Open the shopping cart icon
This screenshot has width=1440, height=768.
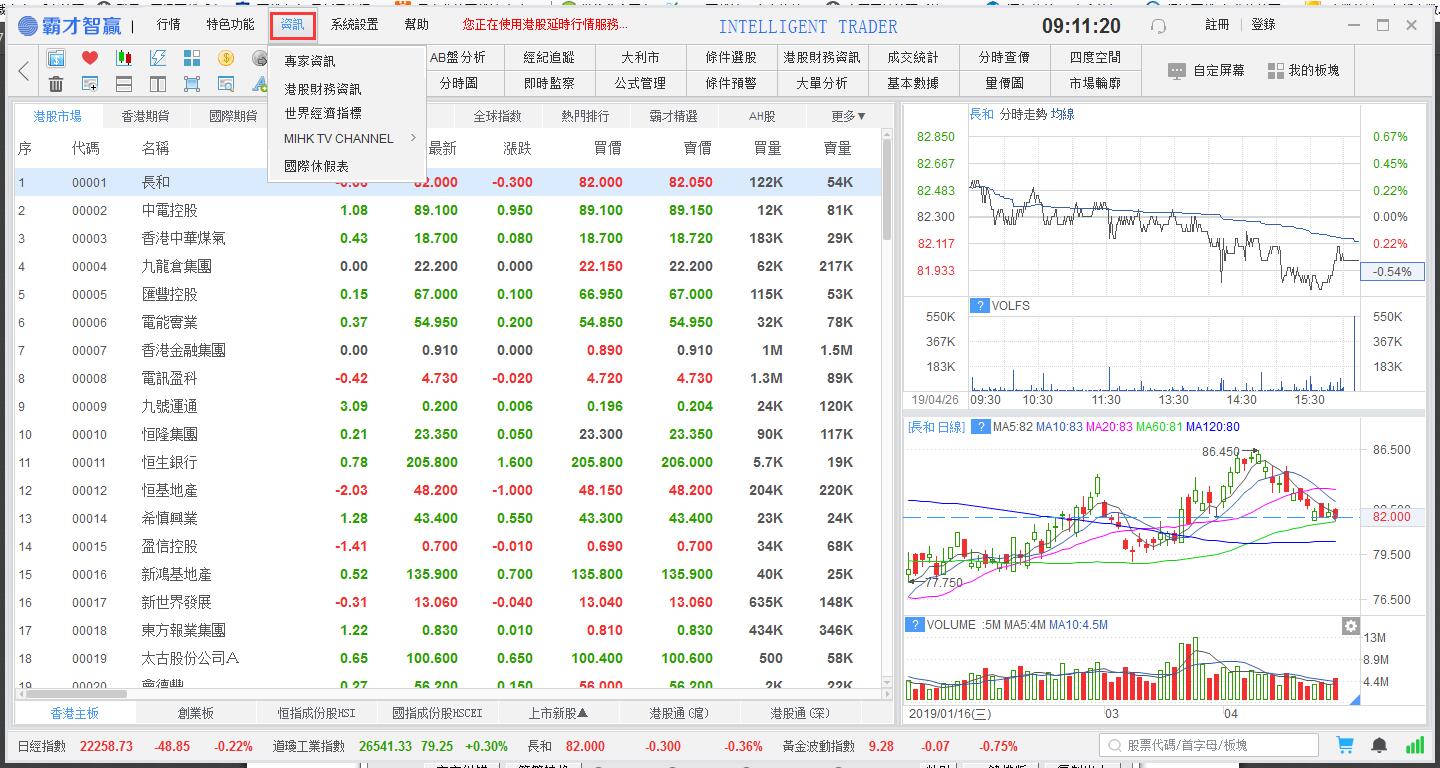click(1345, 746)
